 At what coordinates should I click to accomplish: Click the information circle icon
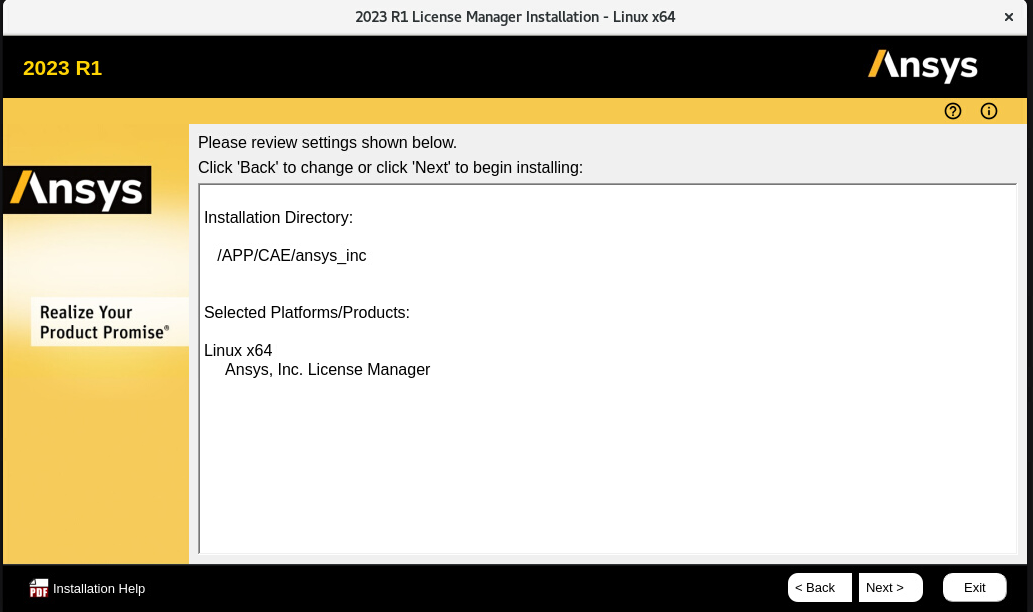tap(989, 111)
